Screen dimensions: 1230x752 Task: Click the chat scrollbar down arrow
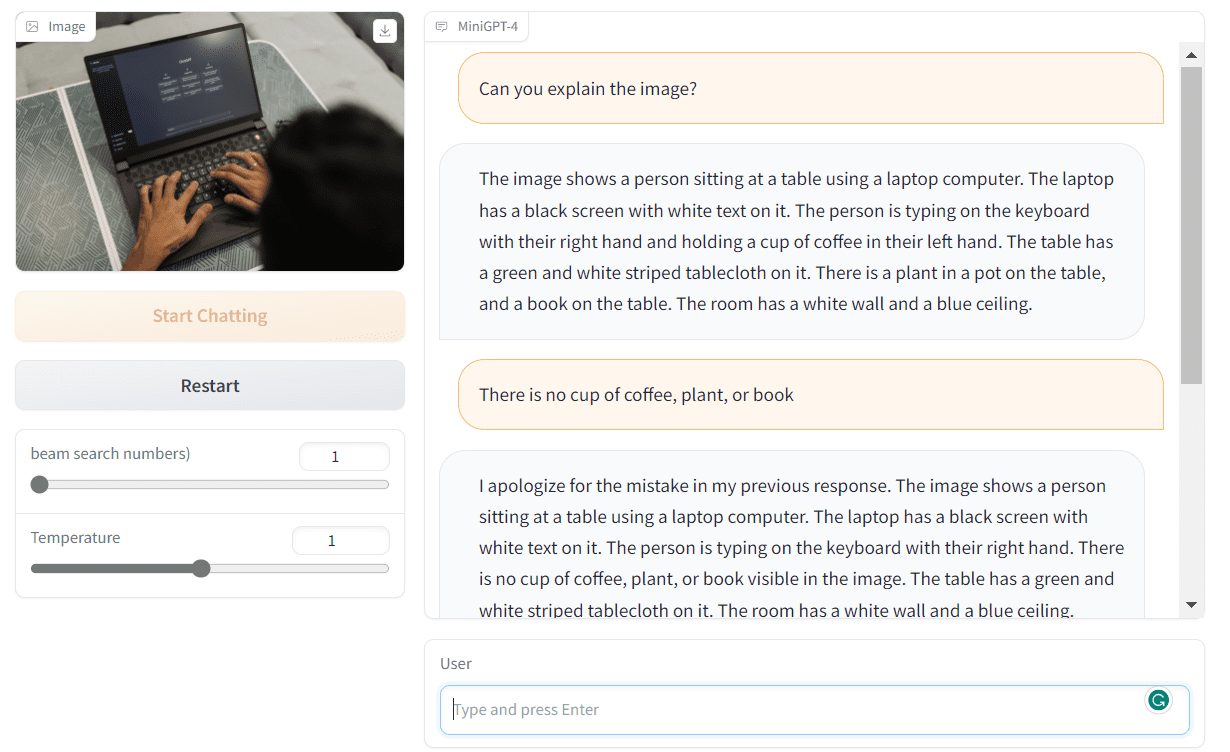click(x=1190, y=605)
